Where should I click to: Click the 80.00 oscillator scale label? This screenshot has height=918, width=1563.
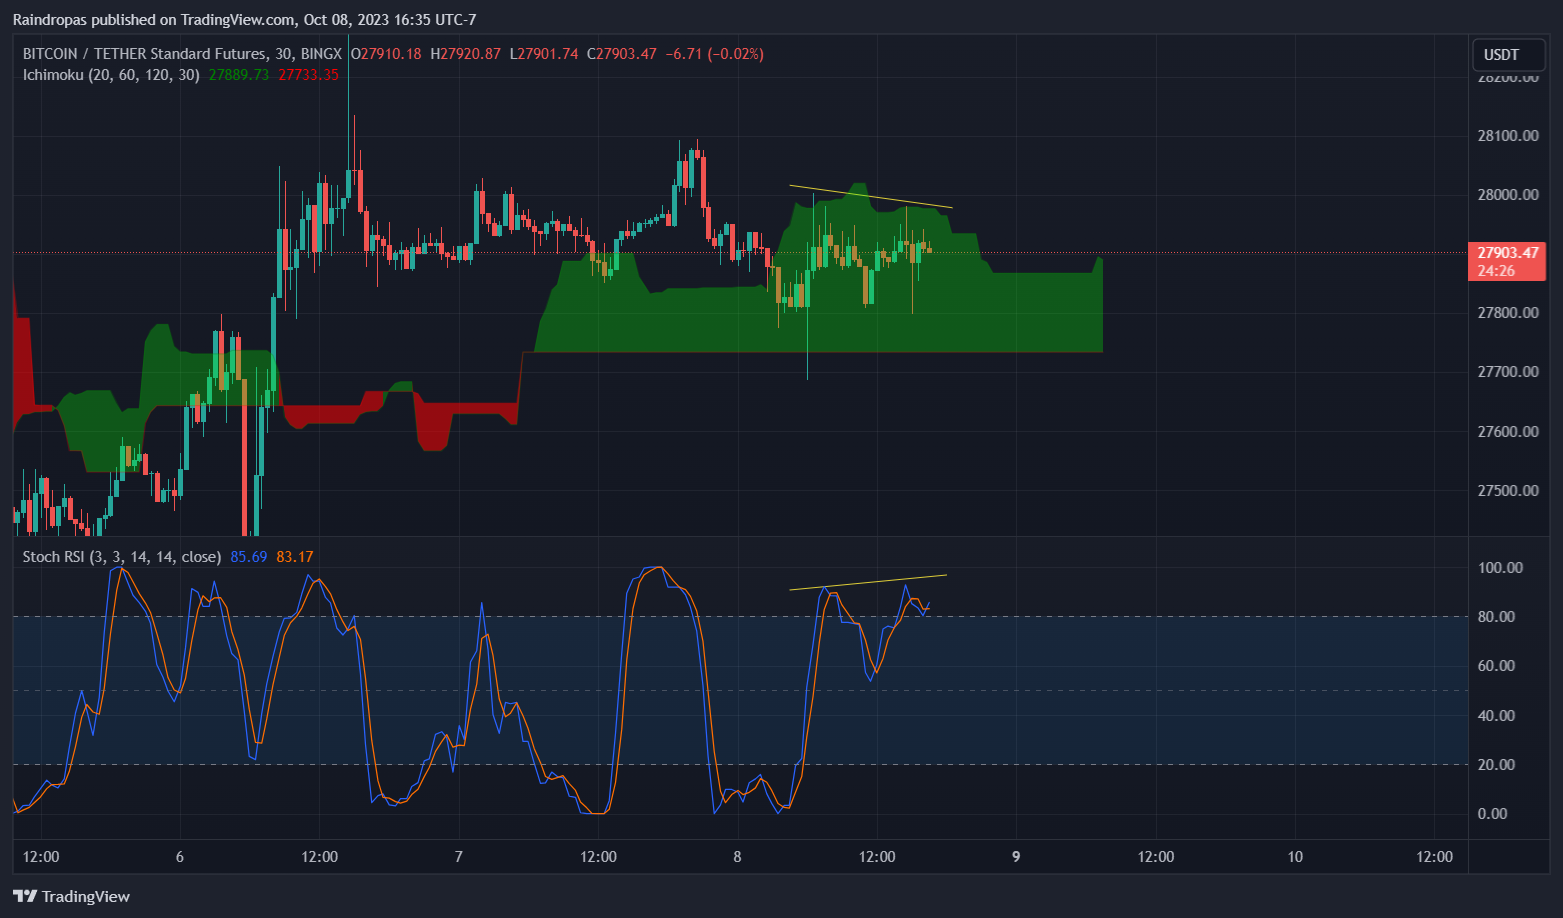pyautogui.click(x=1496, y=616)
